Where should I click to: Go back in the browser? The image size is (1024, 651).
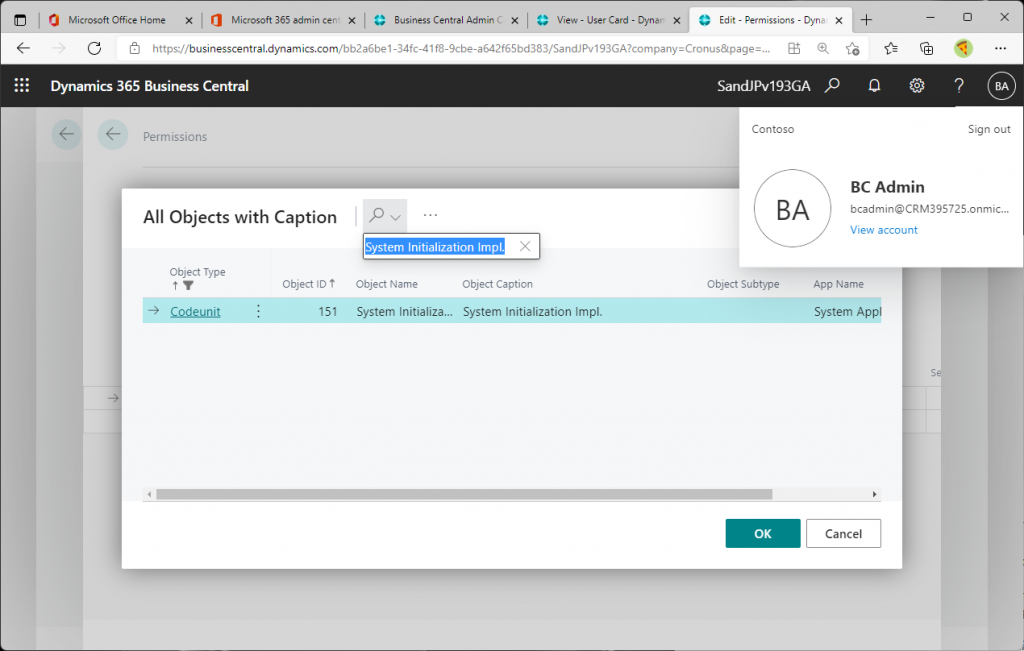[x=24, y=48]
